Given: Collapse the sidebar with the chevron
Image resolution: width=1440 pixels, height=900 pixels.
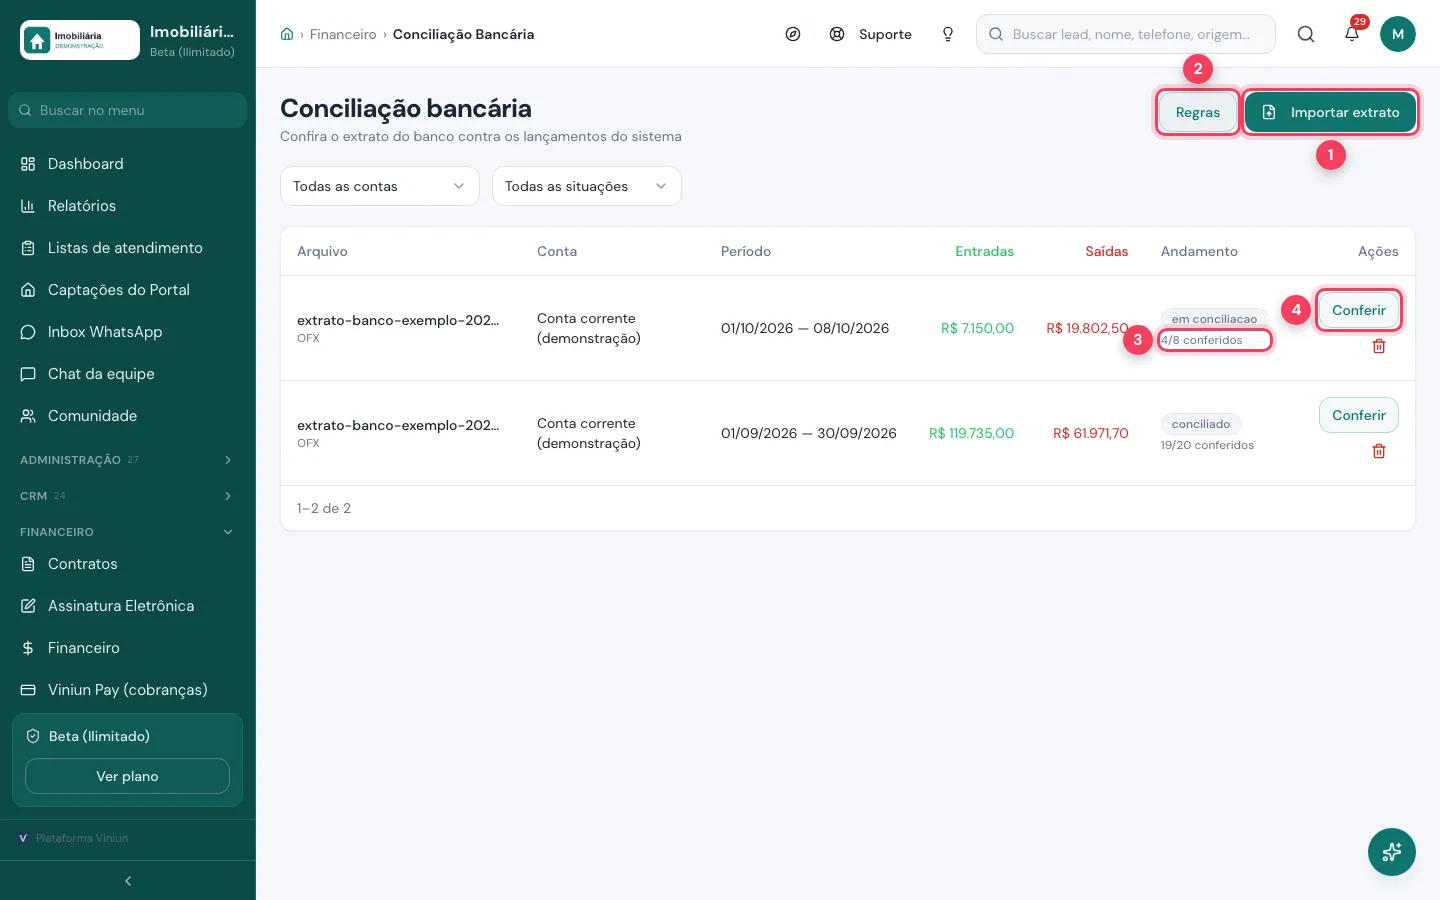Looking at the screenshot, I should [128, 881].
